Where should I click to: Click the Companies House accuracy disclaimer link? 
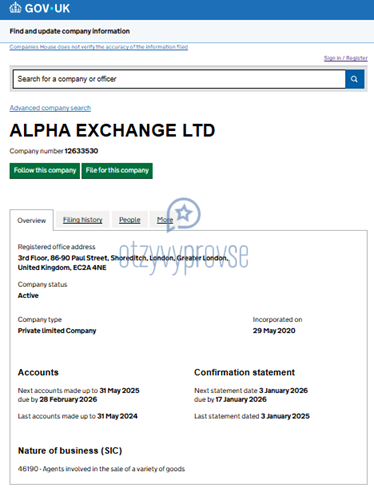99,47
